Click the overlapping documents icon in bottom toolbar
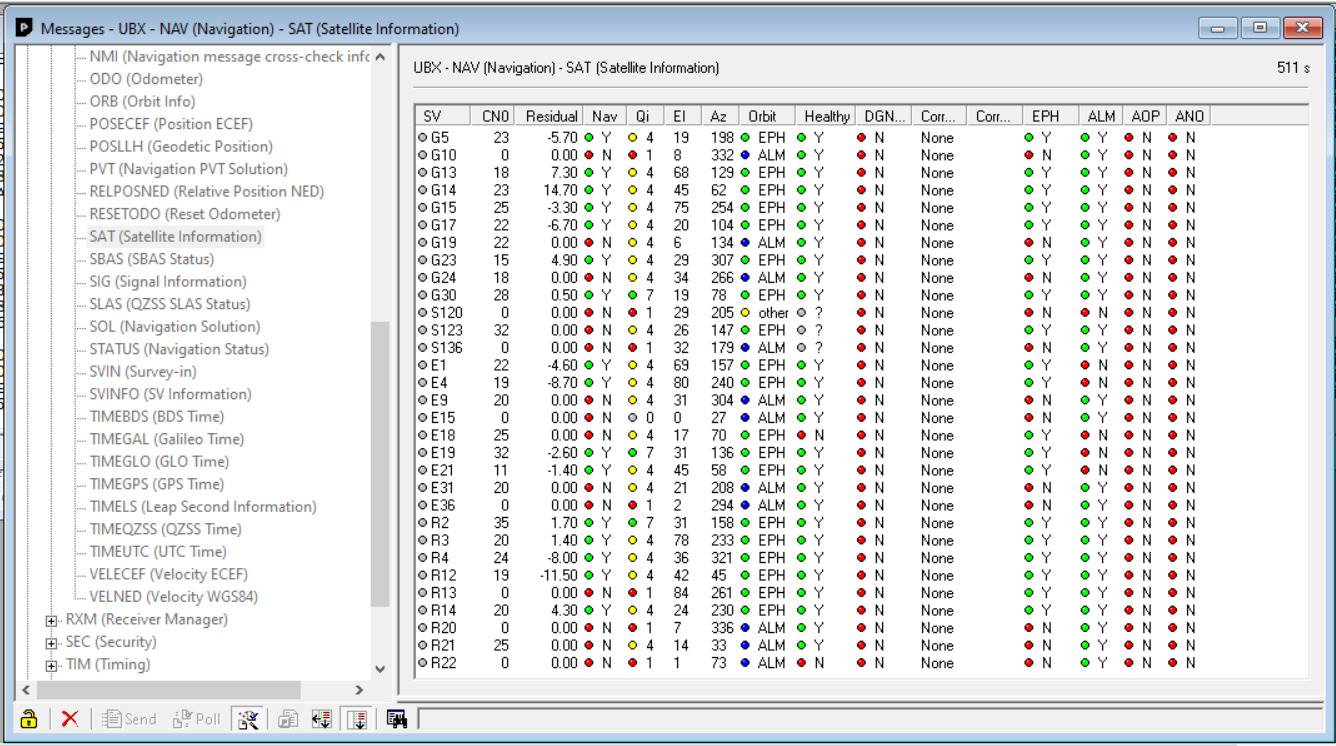 pos(285,719)
